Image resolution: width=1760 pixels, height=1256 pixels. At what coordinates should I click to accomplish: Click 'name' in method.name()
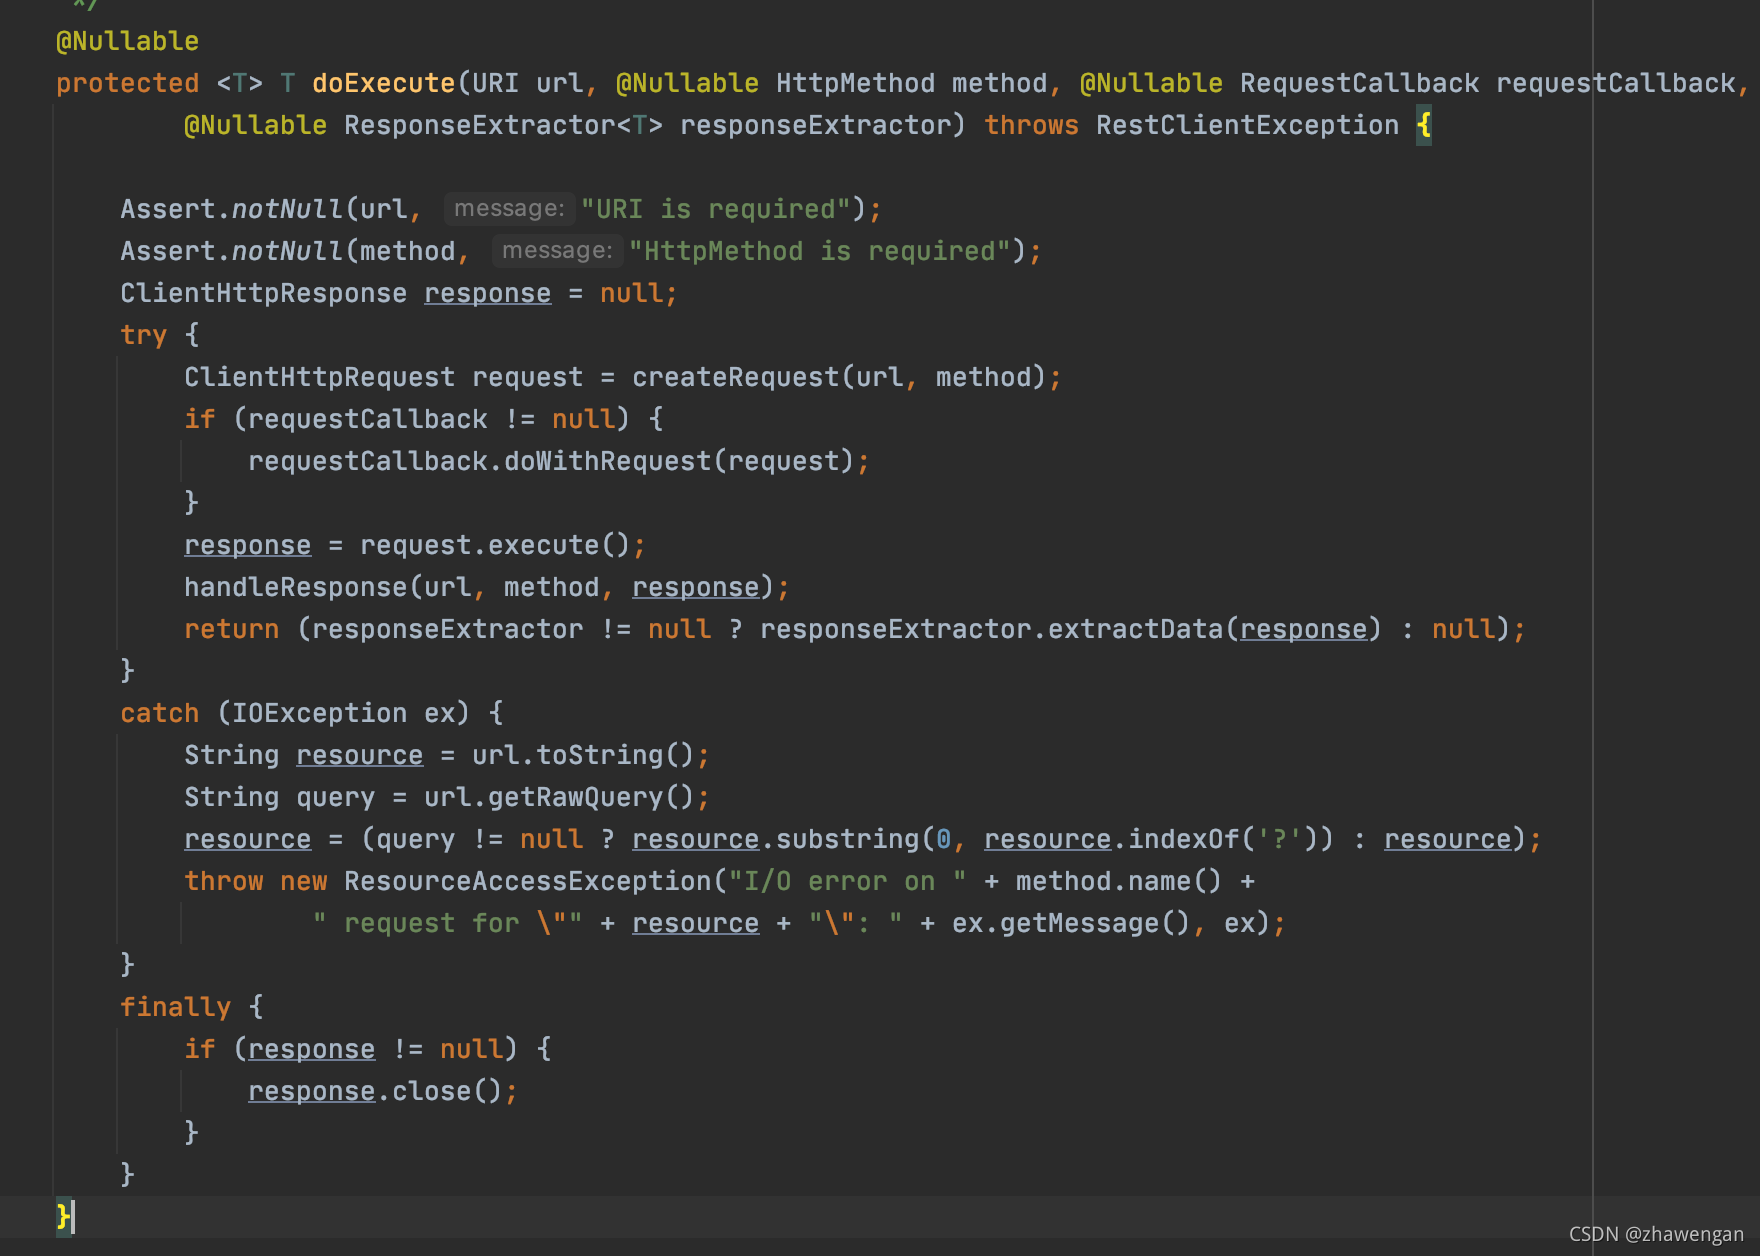(x=1159, y=881)
